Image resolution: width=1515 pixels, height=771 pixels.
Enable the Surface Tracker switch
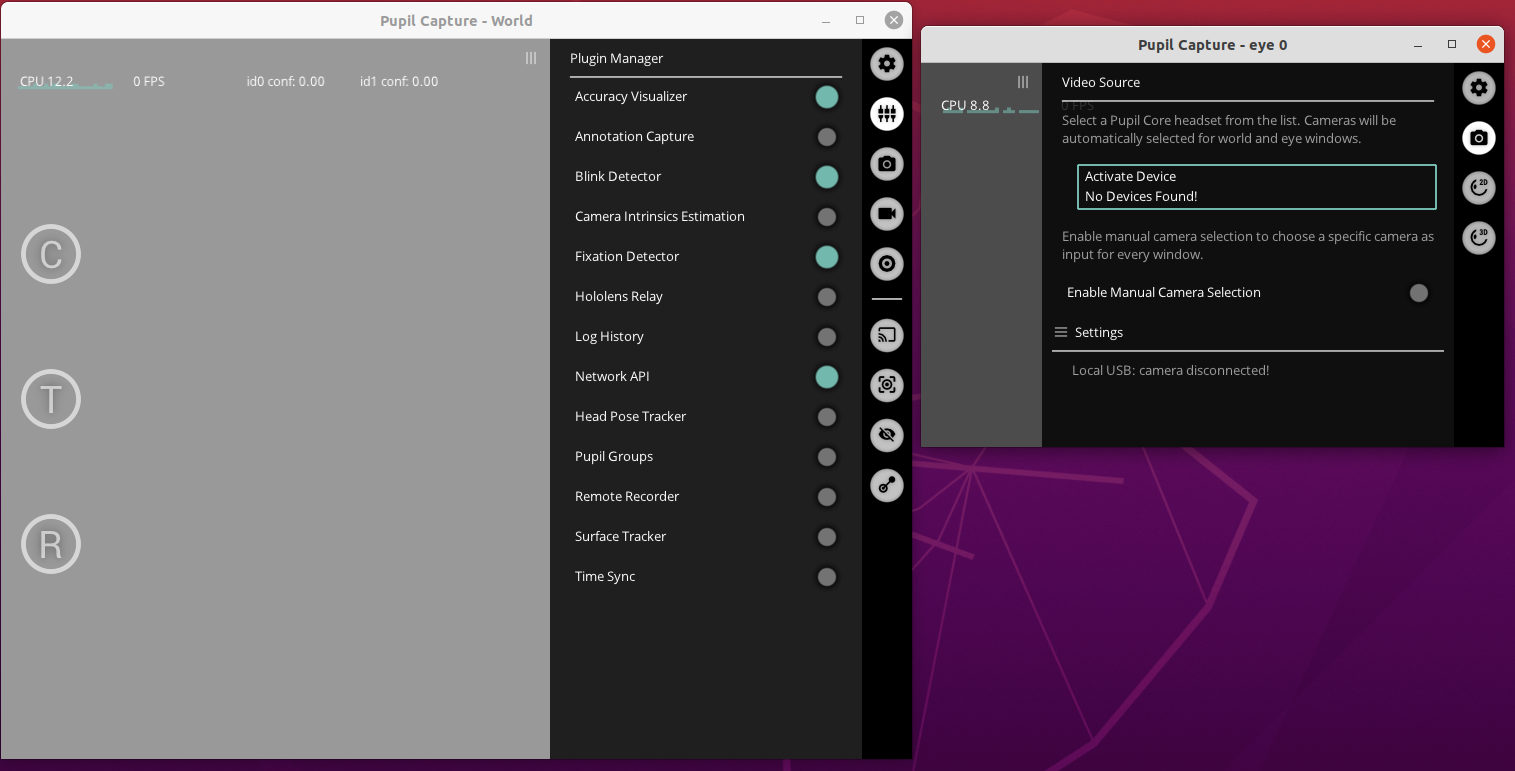(826, 537)
